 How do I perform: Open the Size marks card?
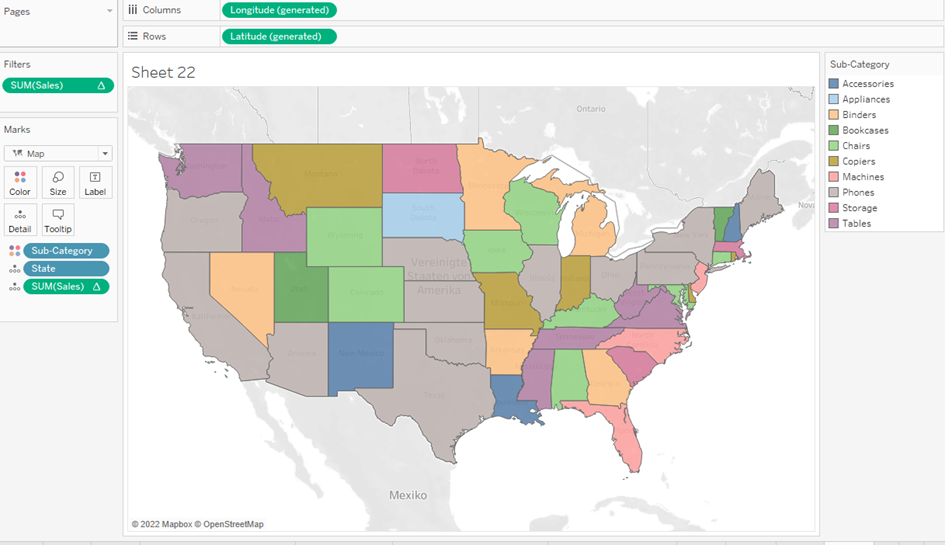(58, 183)
